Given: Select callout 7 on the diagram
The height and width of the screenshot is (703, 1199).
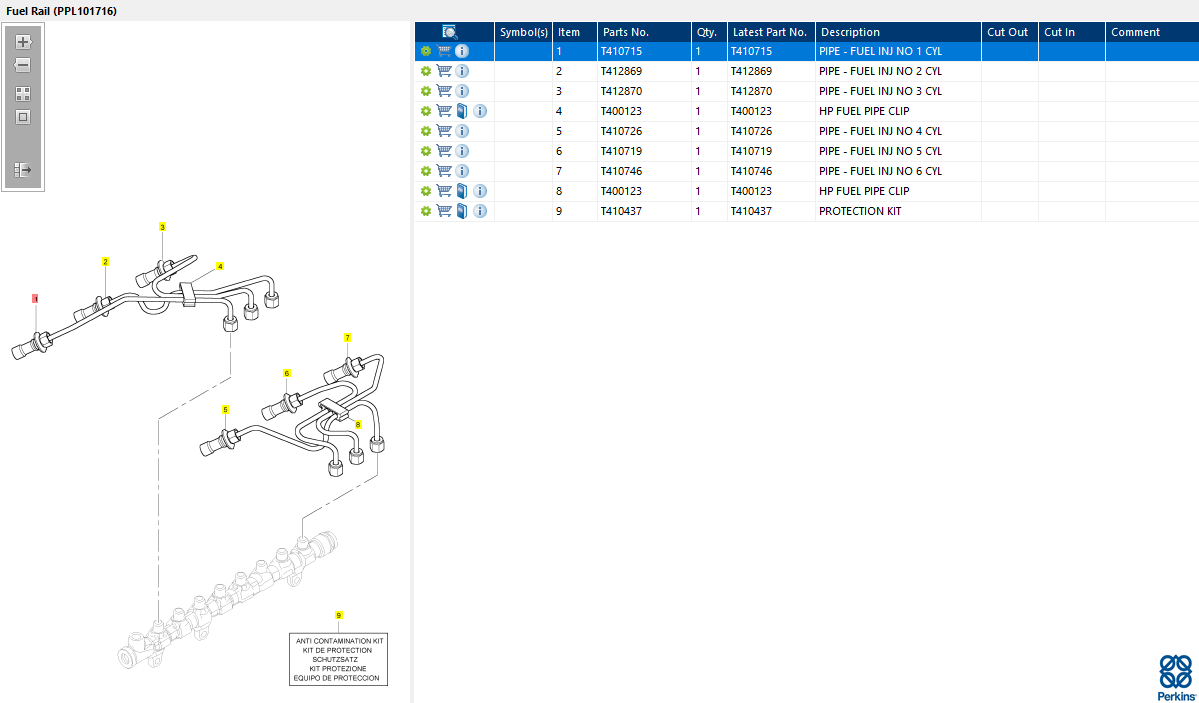Looking at the screenshot, I should 347,337.
